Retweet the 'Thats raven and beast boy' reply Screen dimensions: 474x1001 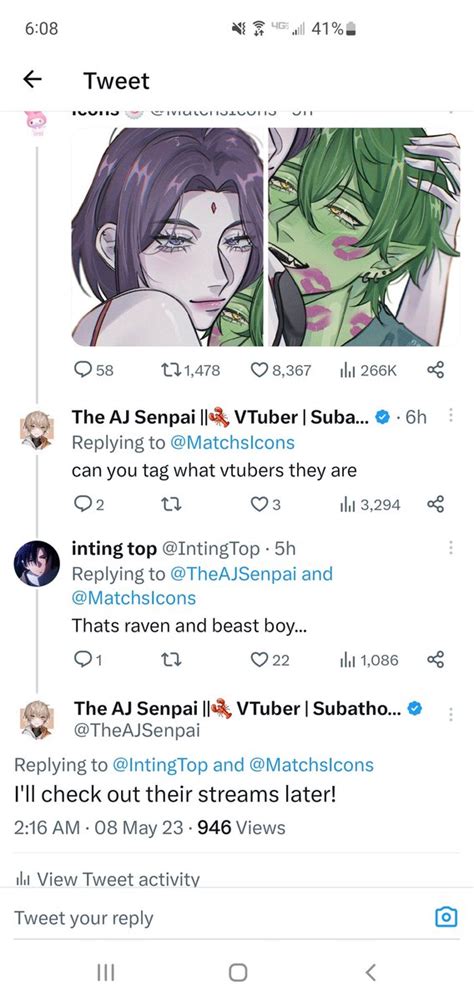(x=172, y=660)
